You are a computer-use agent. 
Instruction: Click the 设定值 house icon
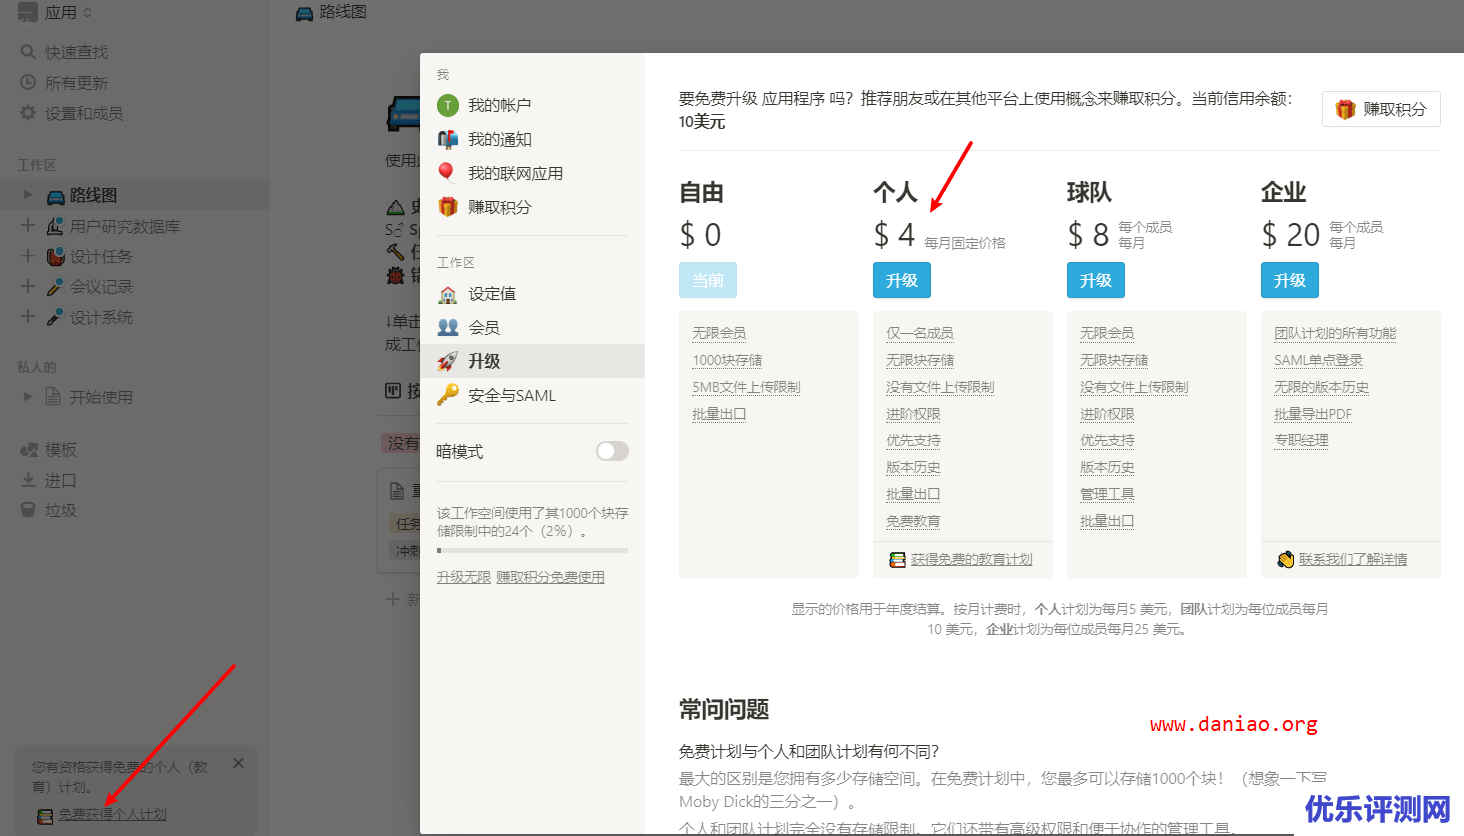(448, 294)
